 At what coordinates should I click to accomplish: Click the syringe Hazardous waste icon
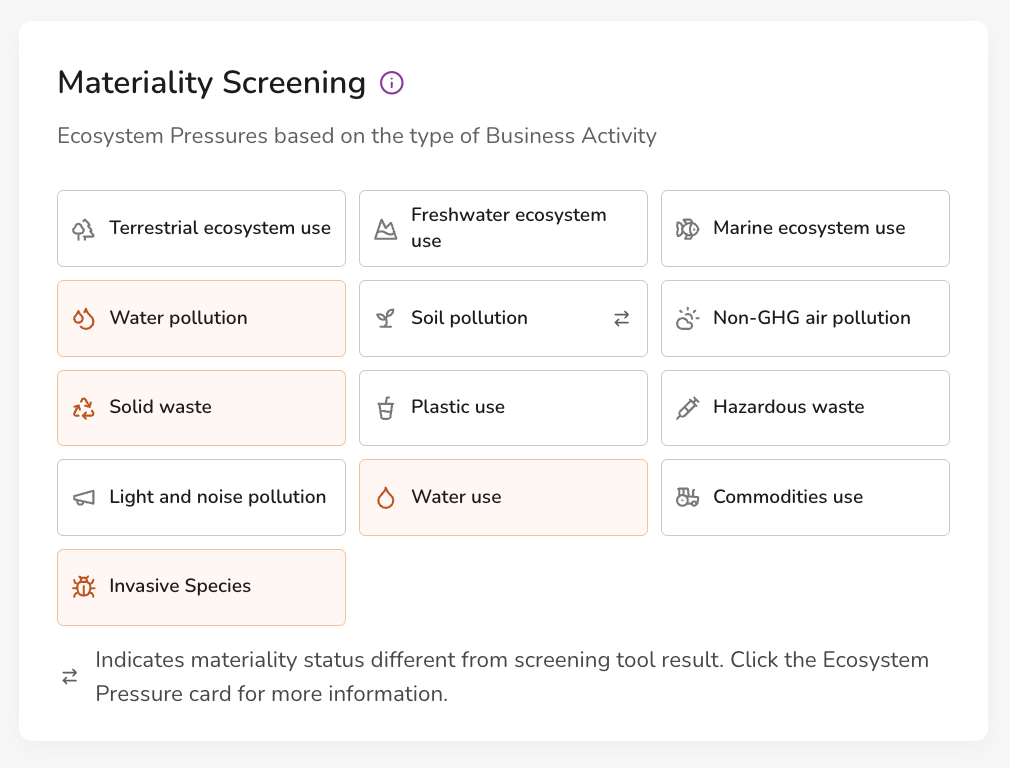click(x=687, y=408)
